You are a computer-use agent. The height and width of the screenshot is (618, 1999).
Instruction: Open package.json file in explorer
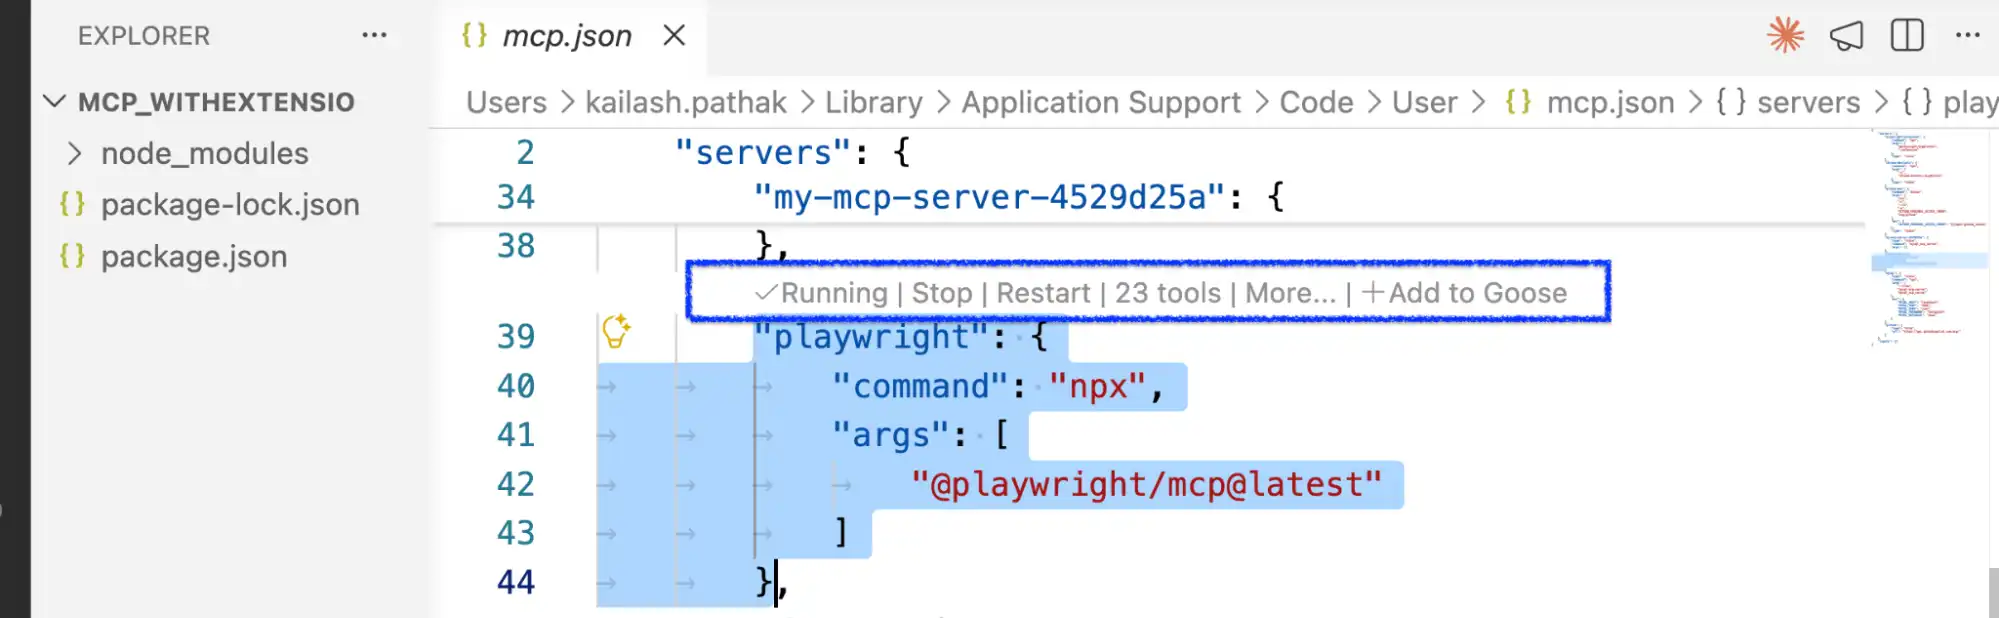[x=194, y=257]
